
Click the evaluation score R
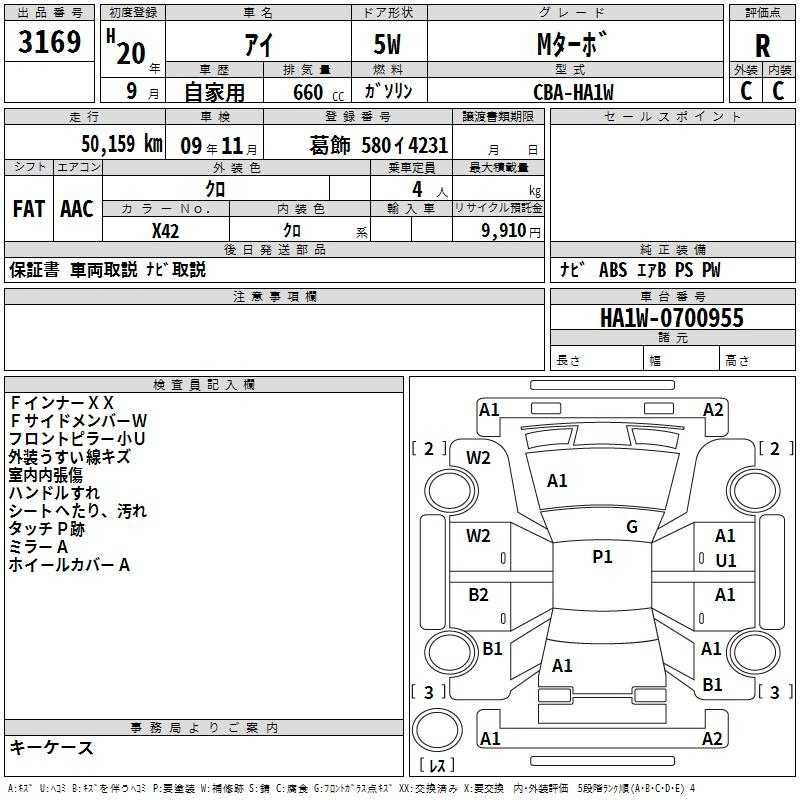click(762, 46)
